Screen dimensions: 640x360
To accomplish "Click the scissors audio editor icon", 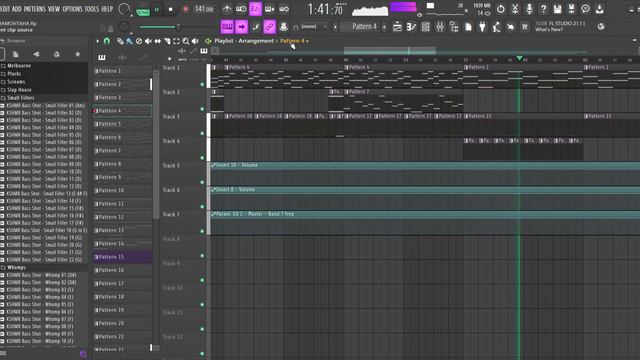I will click(x=515, y=9).
